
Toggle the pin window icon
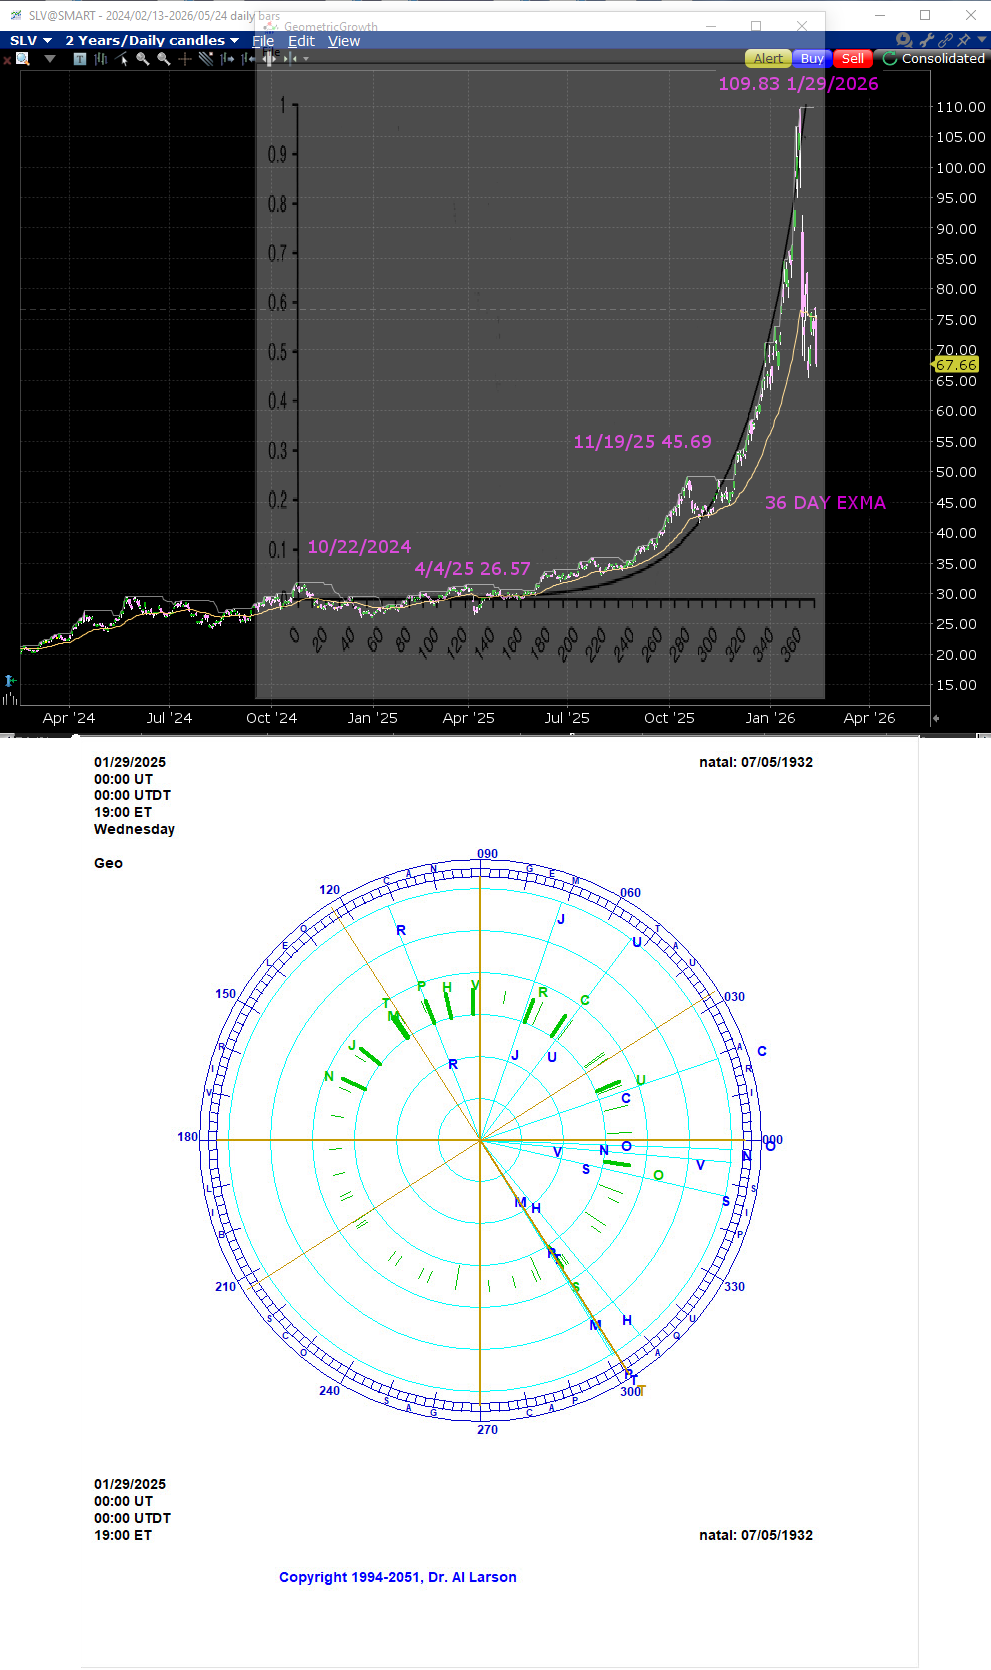click(x=964, y=40)
